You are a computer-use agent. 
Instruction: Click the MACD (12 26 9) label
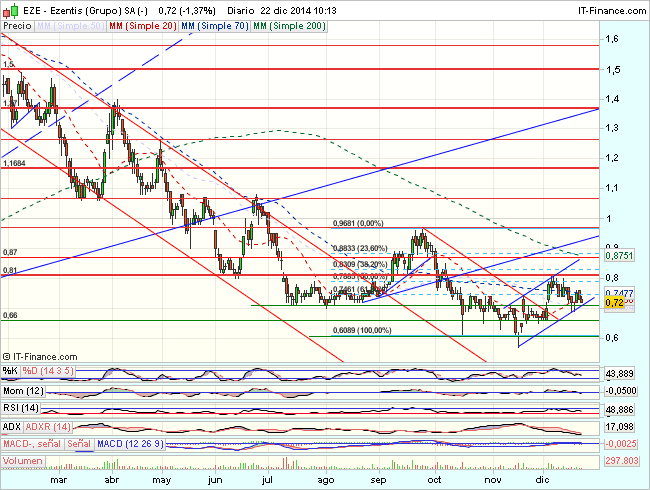(130, 444)
